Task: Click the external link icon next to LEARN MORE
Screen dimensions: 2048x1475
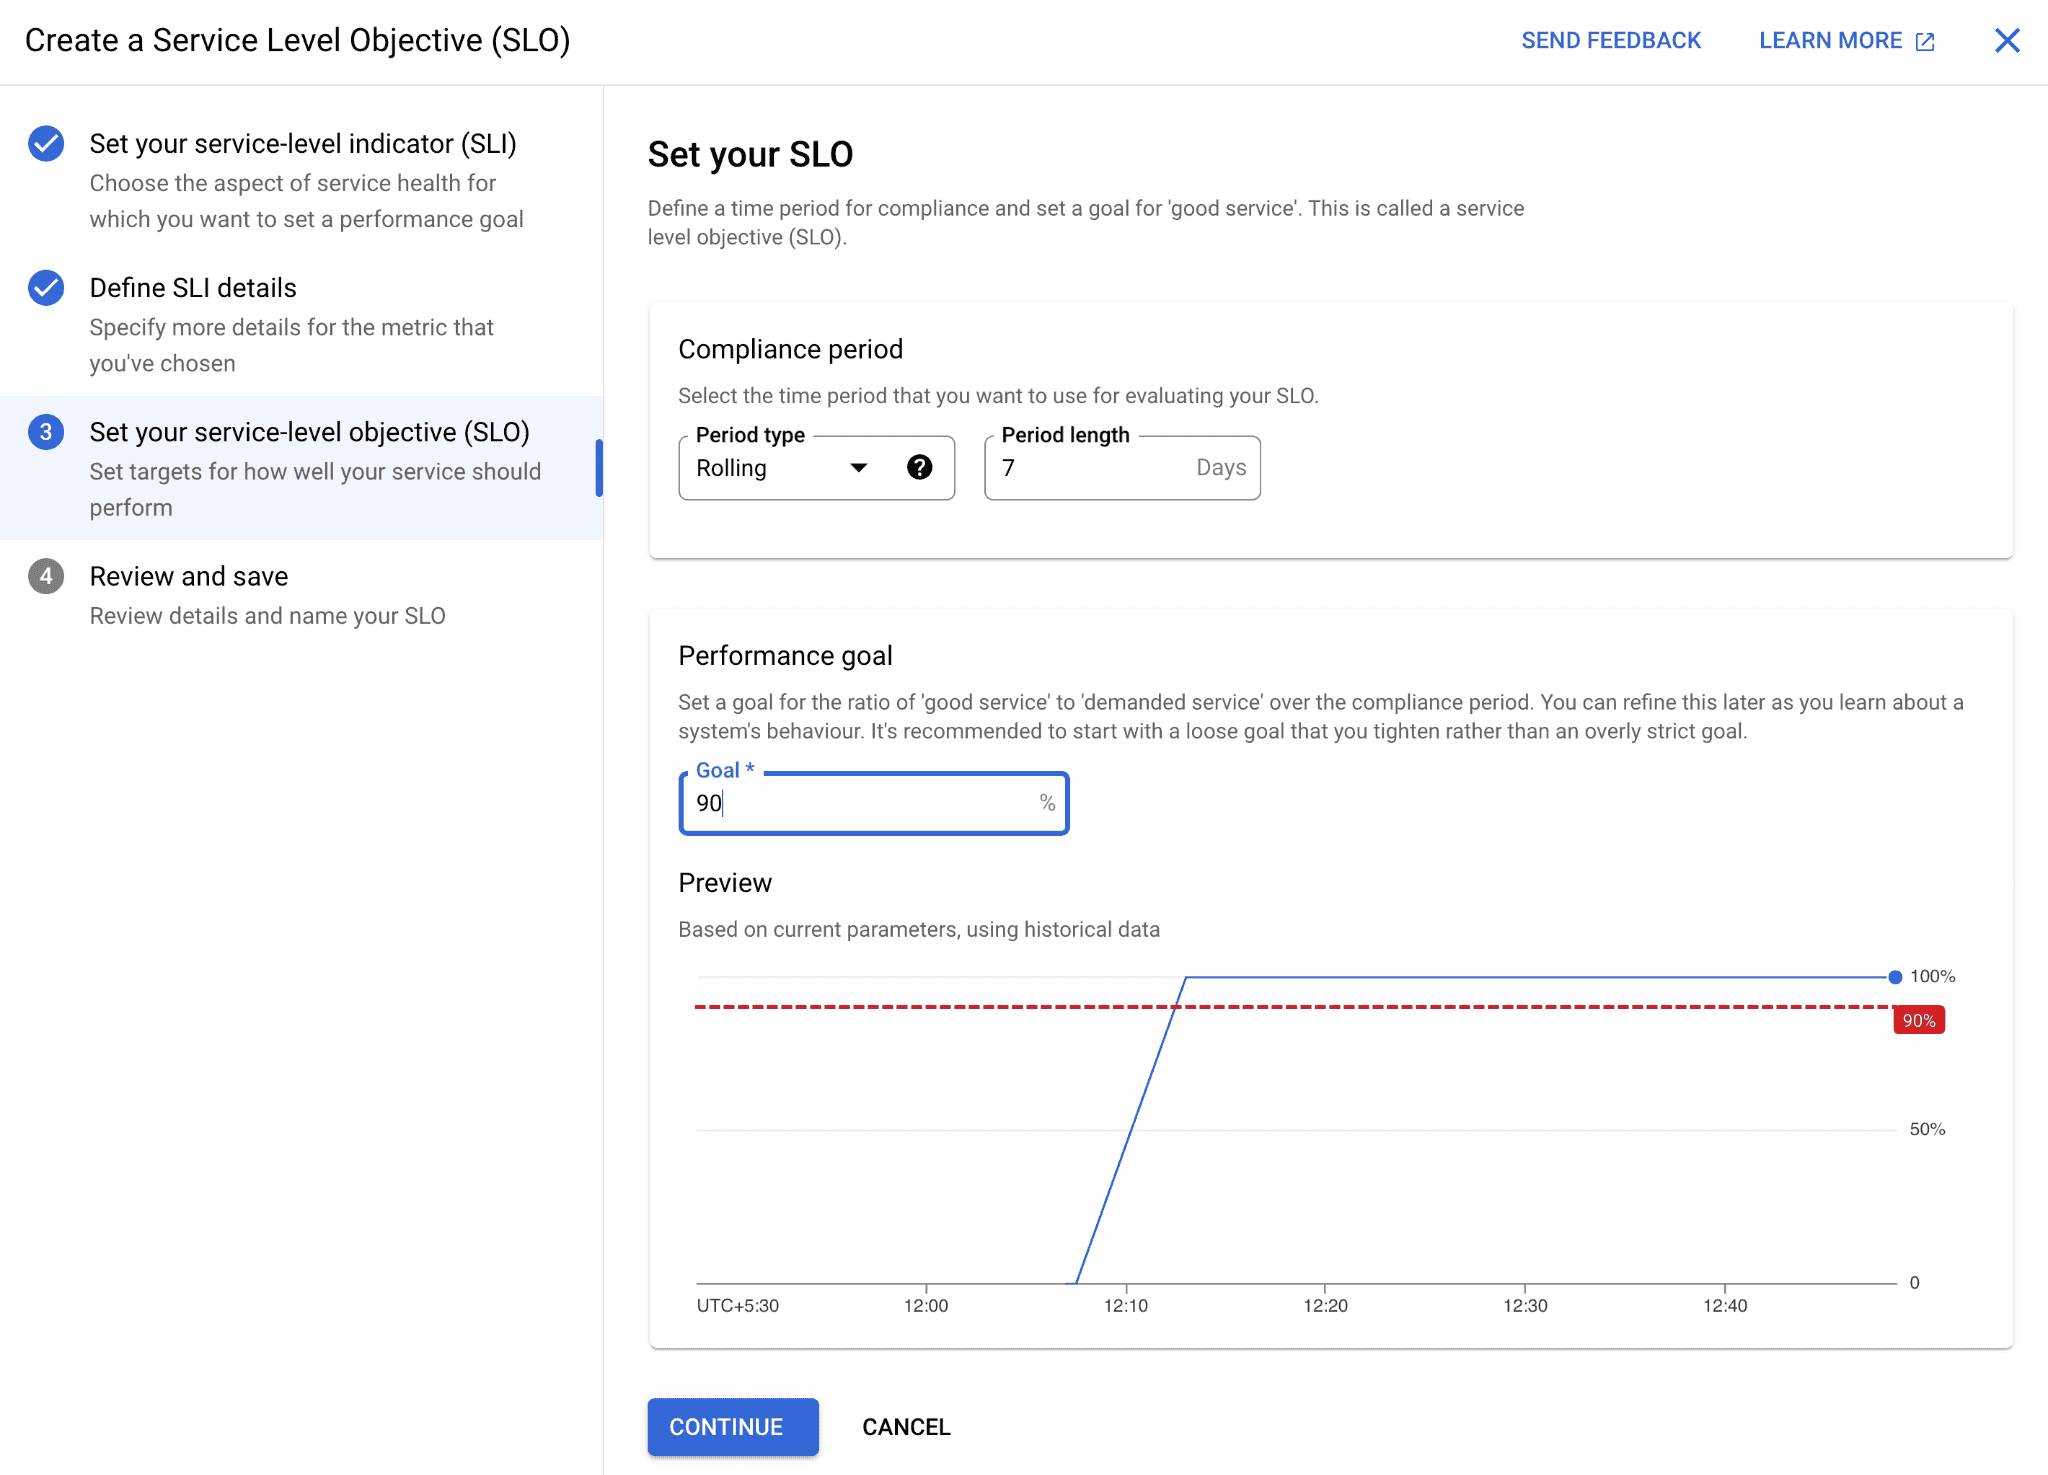Action: (1925, 40)
